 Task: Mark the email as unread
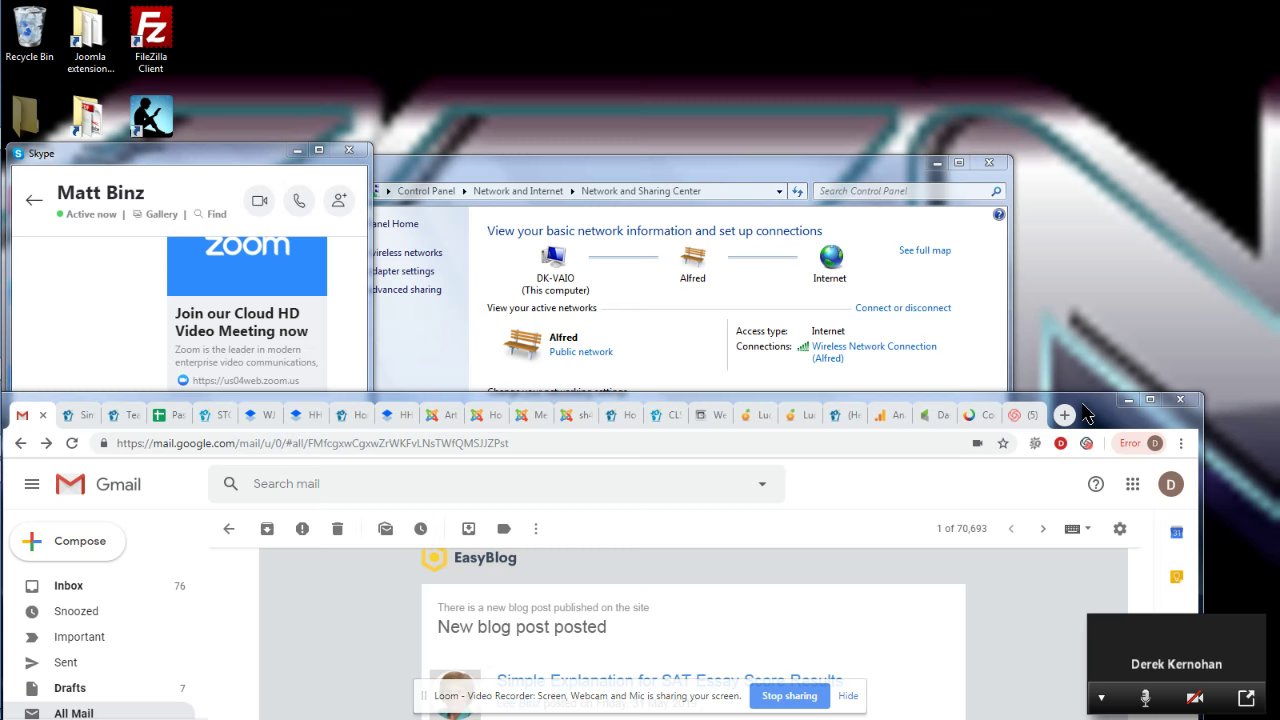point(386,529)
